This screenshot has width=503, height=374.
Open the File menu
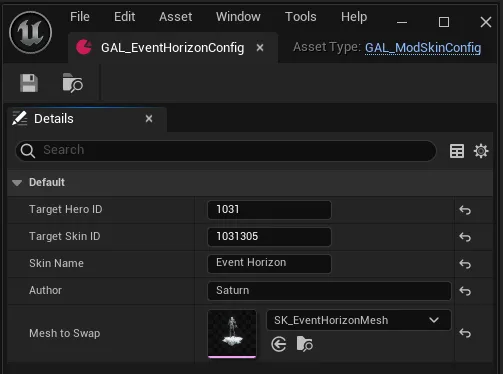80,17
